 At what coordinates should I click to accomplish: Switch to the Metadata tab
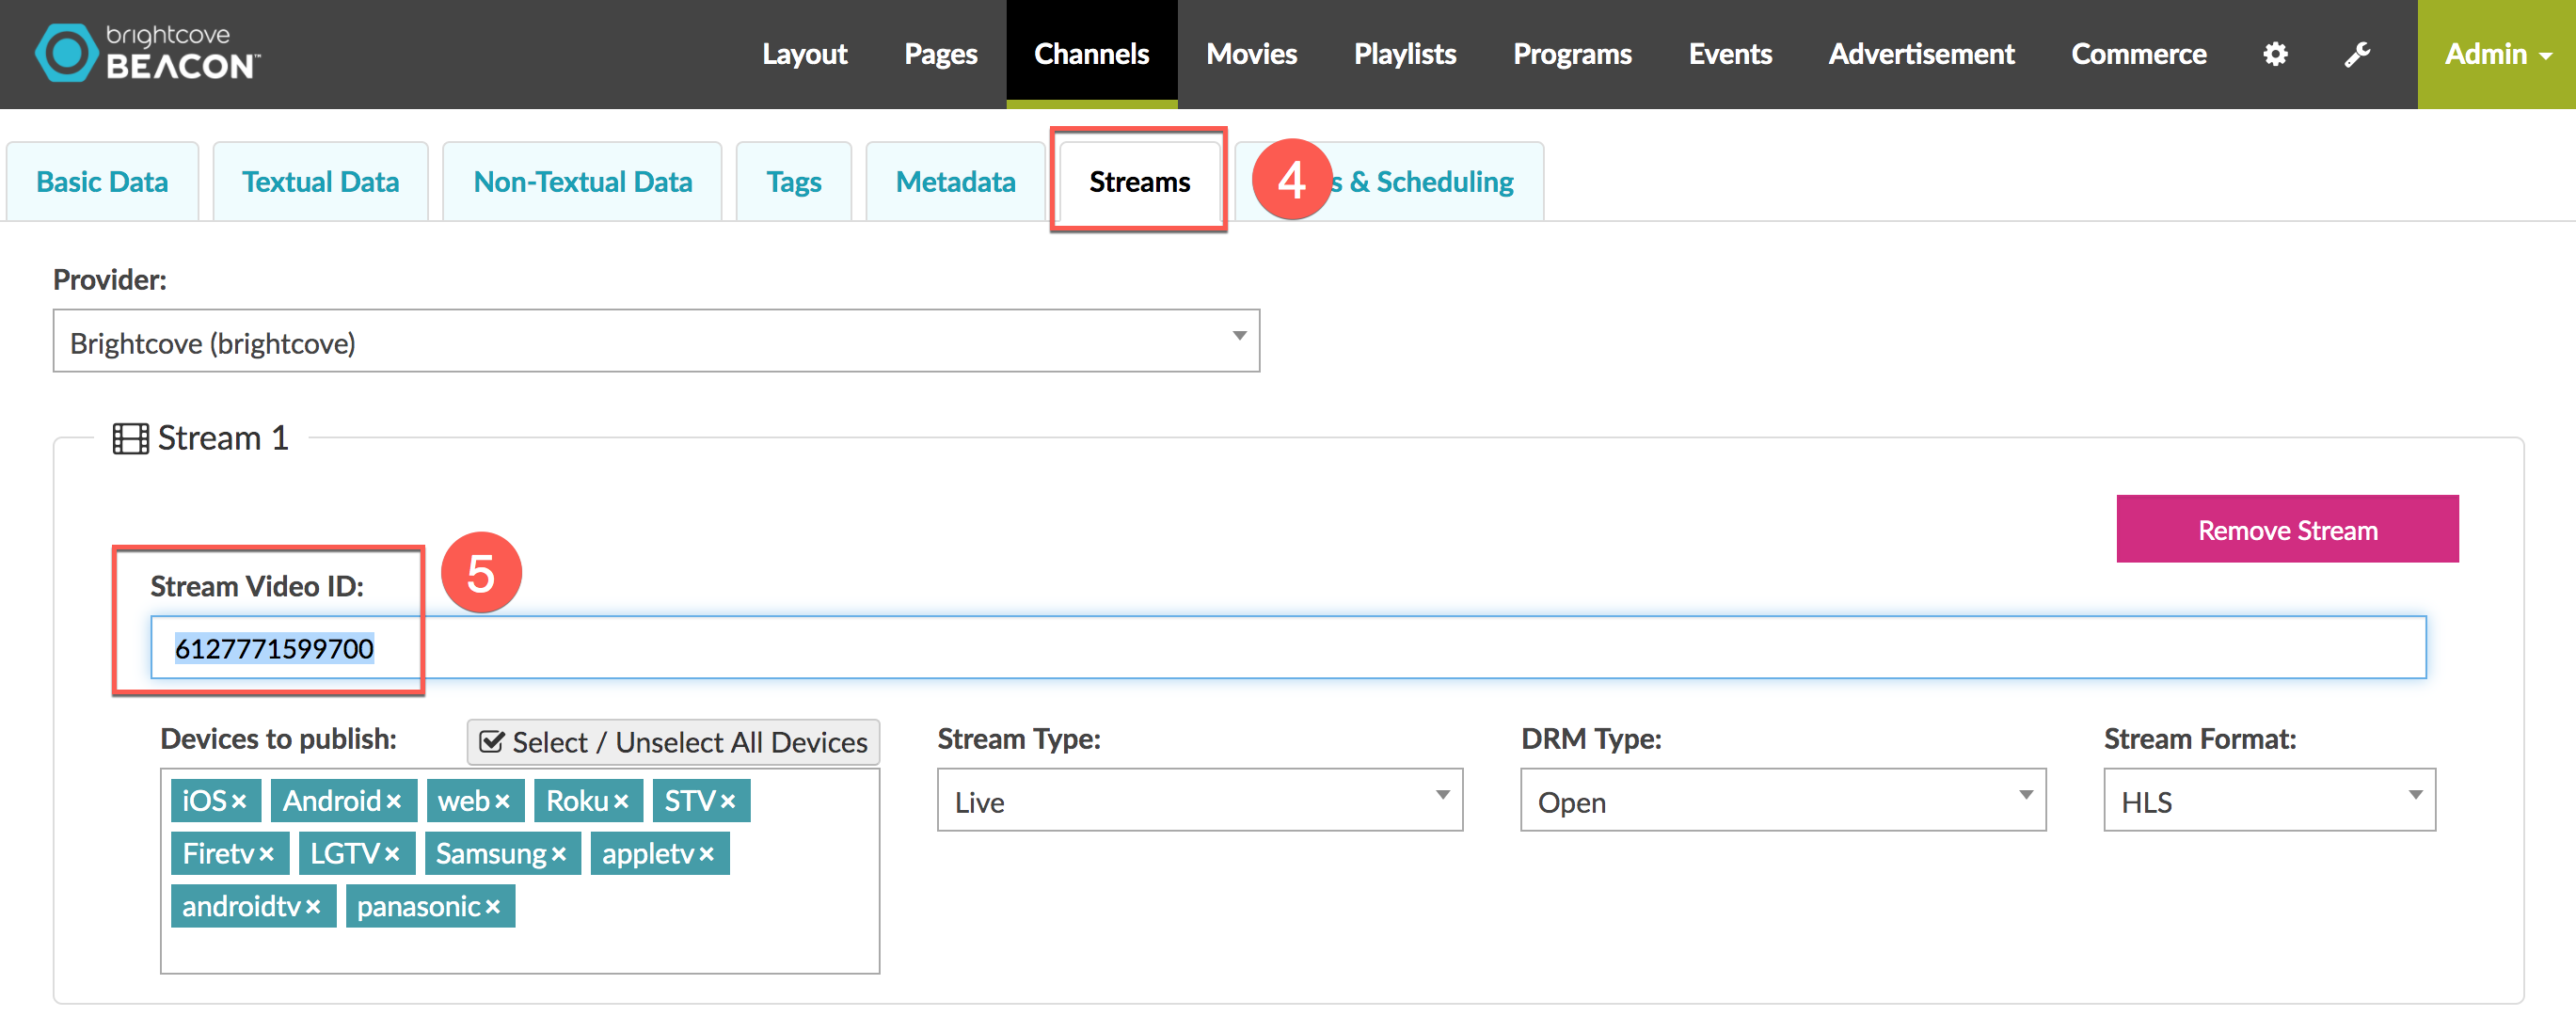pyautogui.click(x=955, y=182)
